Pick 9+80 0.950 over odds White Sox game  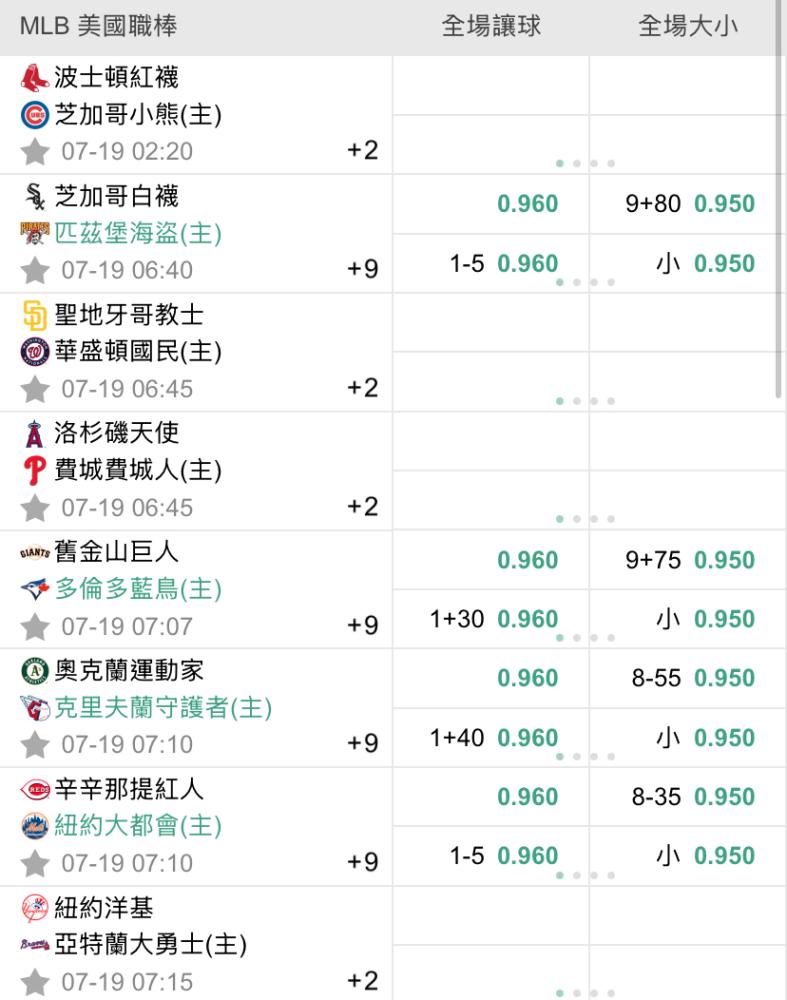point(689,205)
